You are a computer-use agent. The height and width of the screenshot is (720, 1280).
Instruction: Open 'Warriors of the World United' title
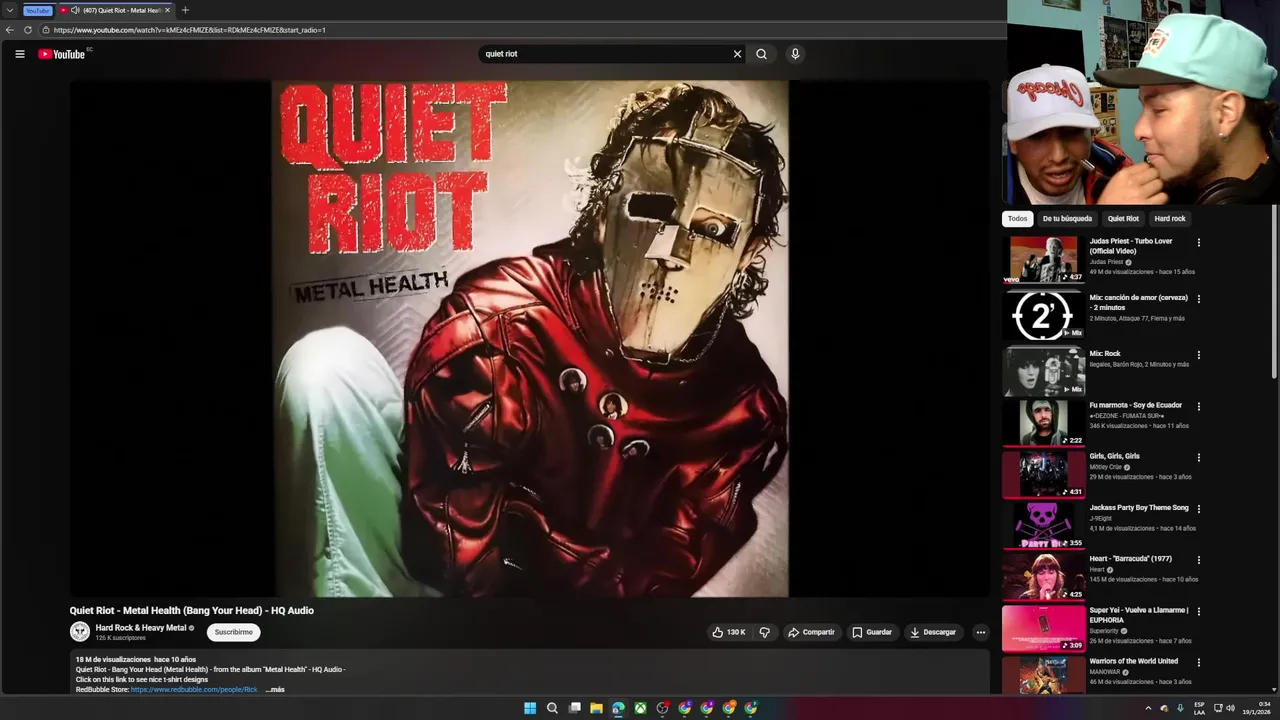click(x=1134, y=661)
